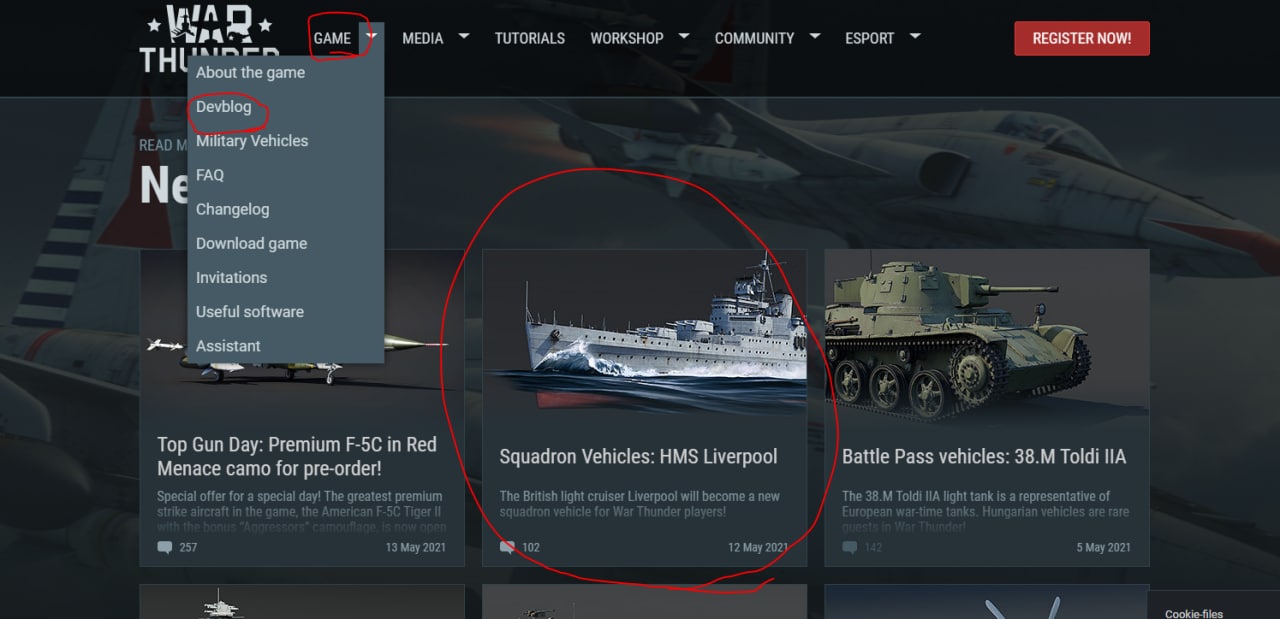The height and width of the screenshot is (619, 1280).
Task: Click the Special offer description text
Action: [x=300, y=511]
